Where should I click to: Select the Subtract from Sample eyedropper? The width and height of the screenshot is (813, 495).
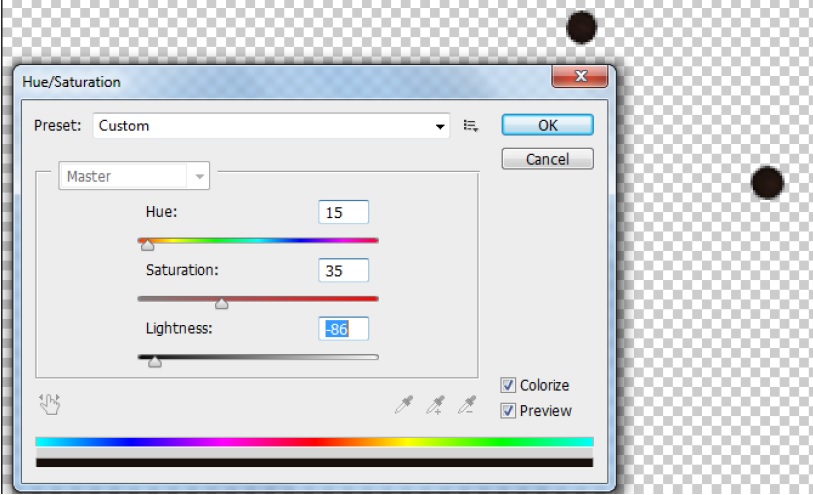[x=466, y=404]
